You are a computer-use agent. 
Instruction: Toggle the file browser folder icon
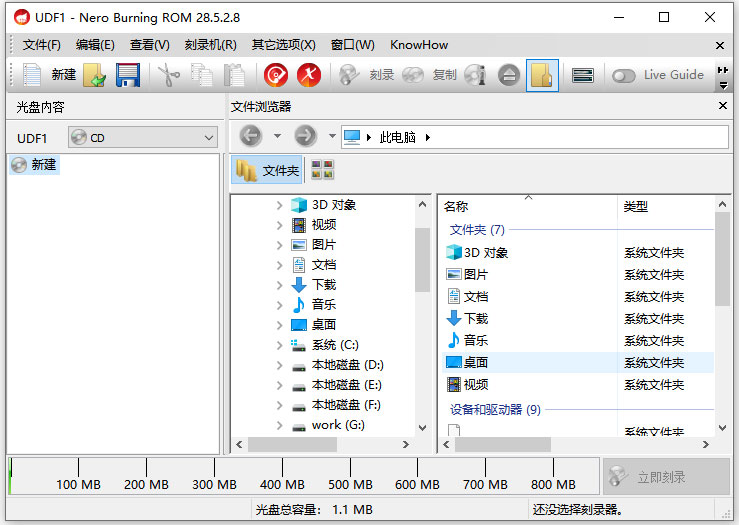point(542,75)
